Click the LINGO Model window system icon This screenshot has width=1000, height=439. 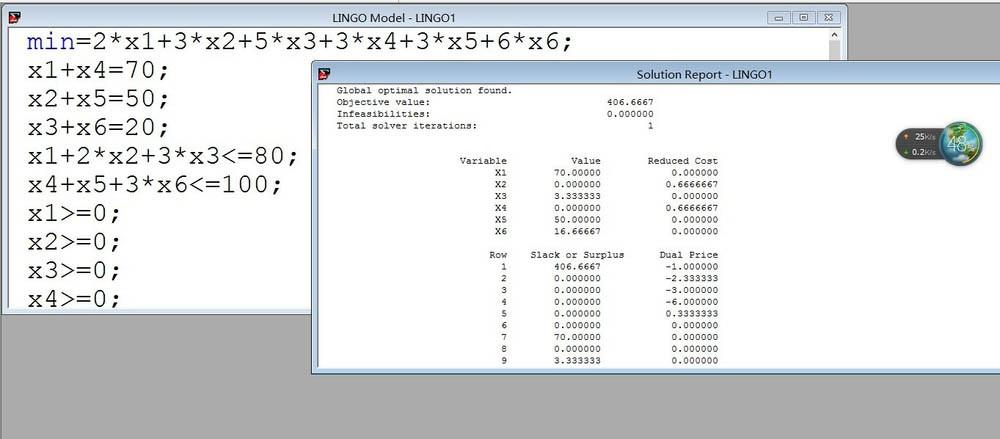pyautogui.click(x=13, y=17)
